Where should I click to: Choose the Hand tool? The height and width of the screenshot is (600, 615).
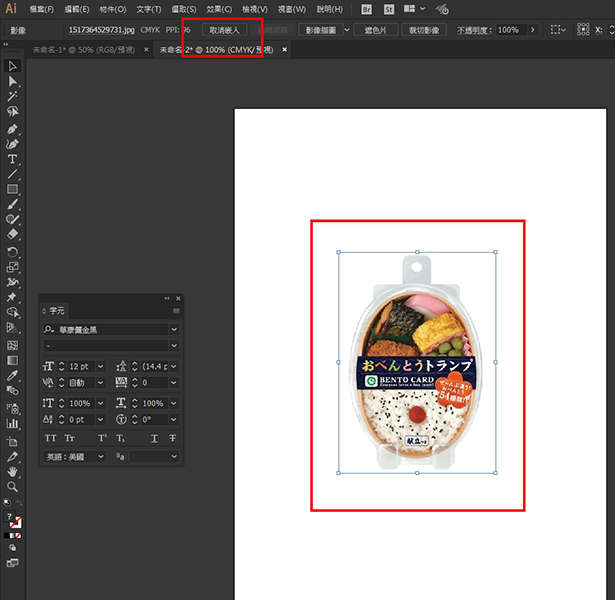coord(13,471)
